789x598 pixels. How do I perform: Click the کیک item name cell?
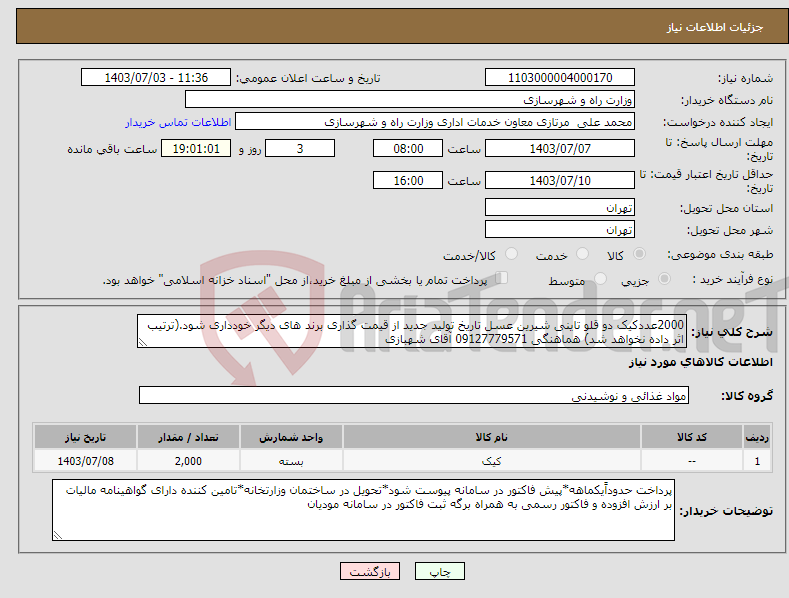pyautogui.click(x=492, y=461)
